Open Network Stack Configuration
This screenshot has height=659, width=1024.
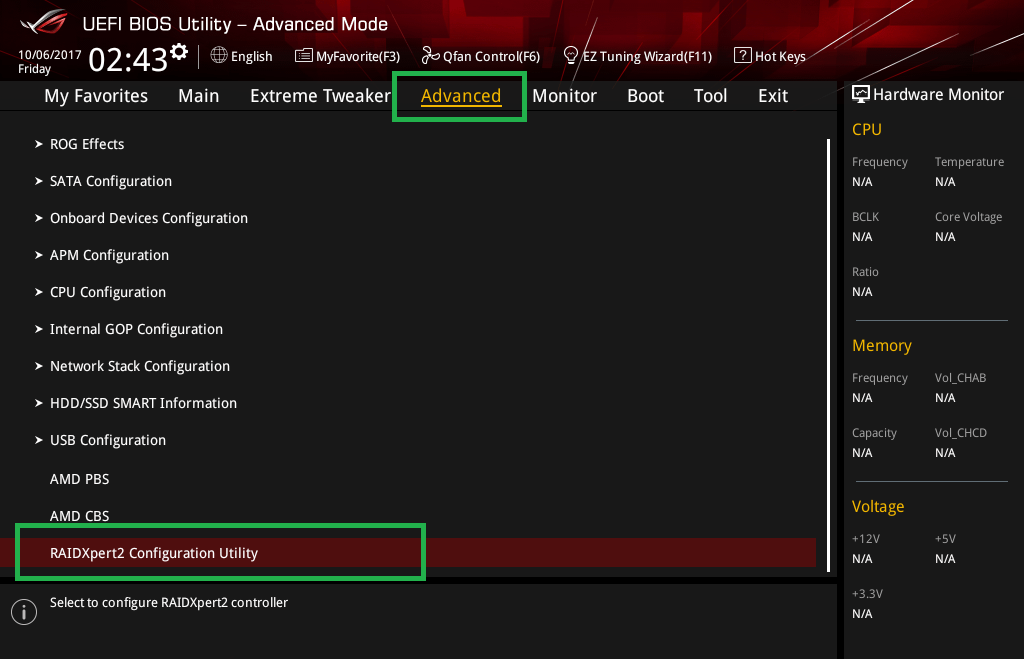[140, 366]
